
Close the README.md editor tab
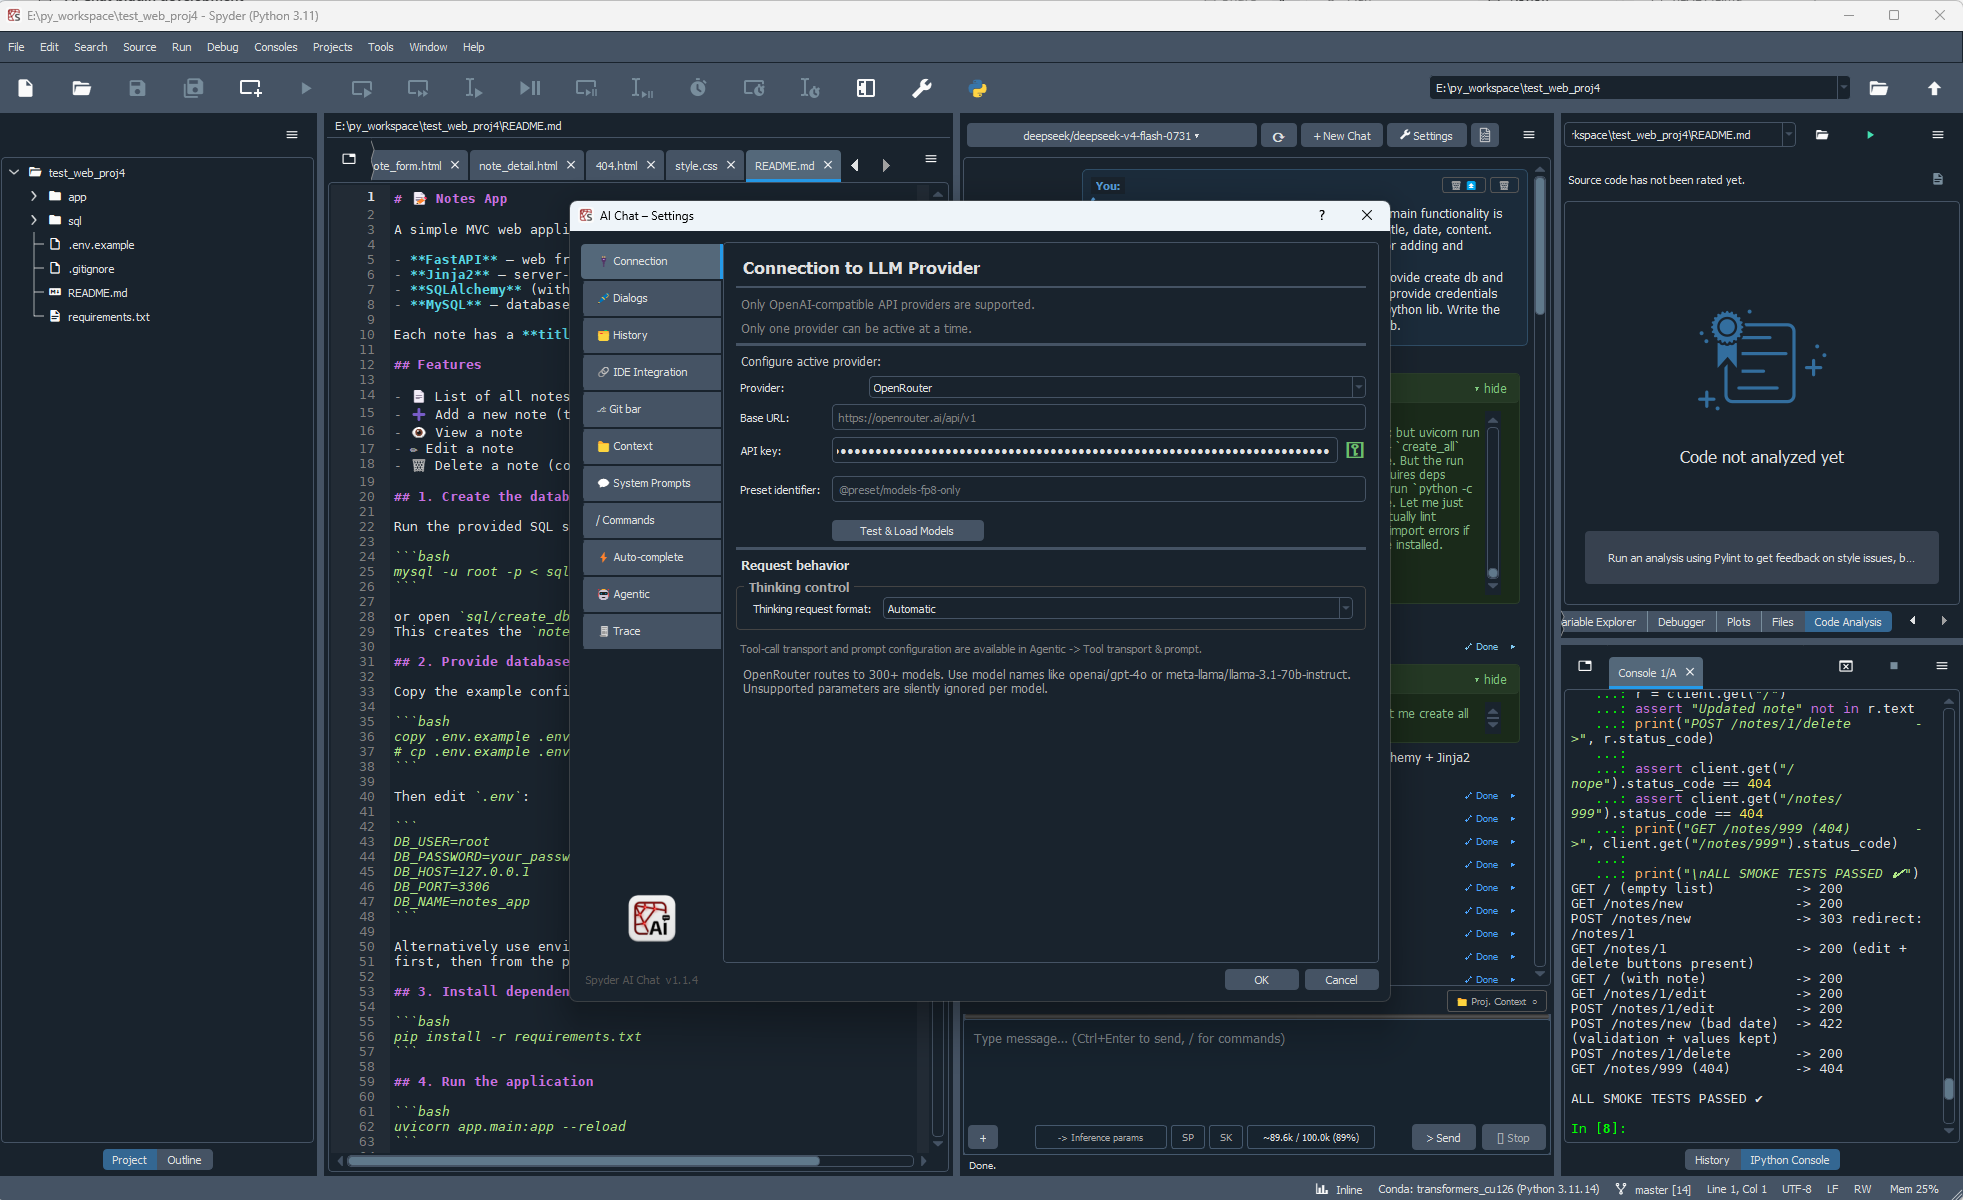[x=828, y=165]
